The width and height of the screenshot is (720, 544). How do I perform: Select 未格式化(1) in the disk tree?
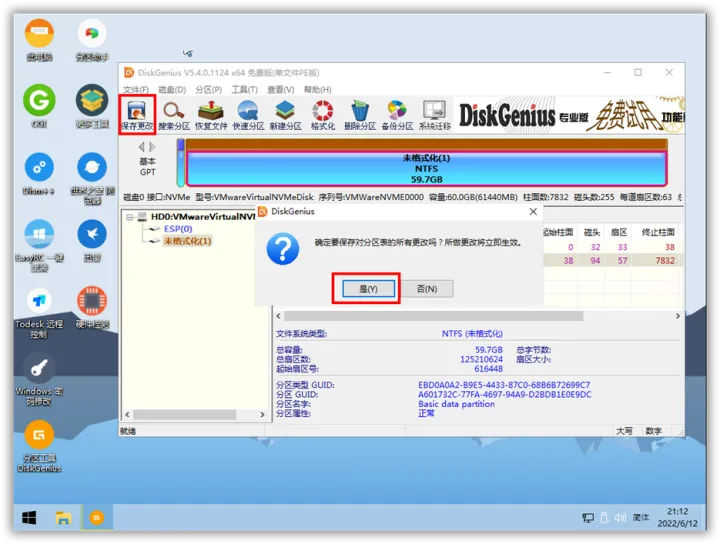[x=187, y=241]
